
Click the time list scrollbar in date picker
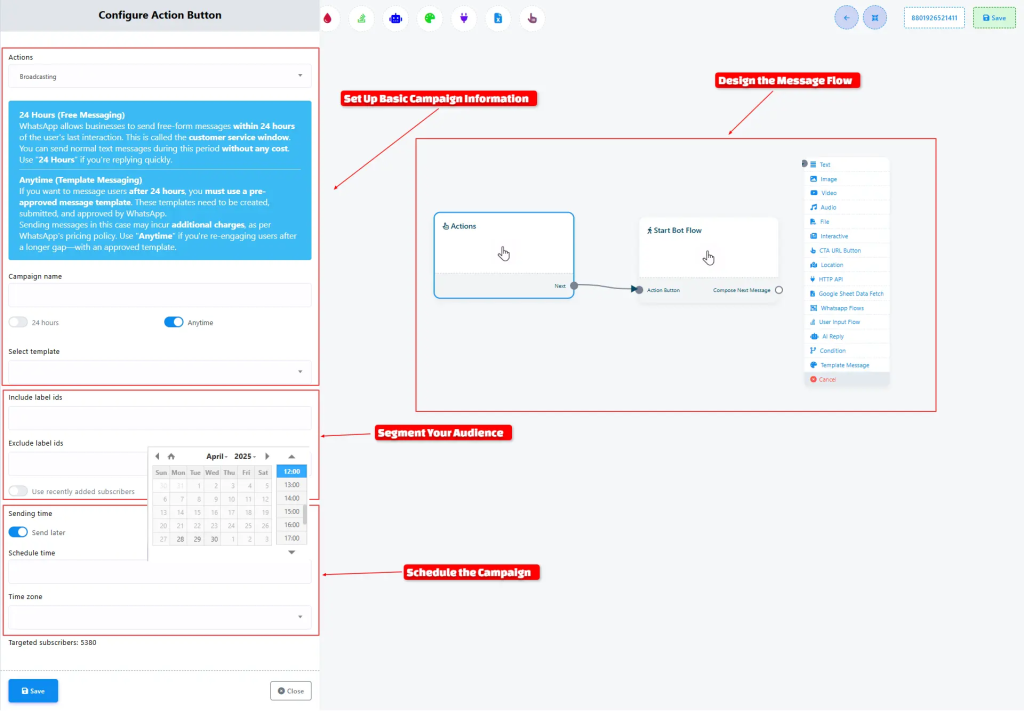[x=305, y=515]
